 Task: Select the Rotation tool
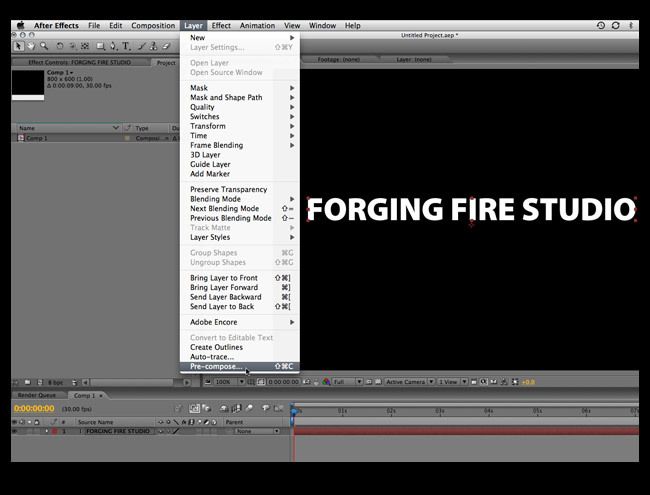pos(60,46)
